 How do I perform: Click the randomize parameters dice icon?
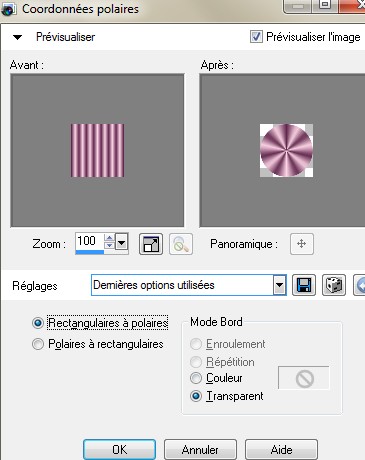pyautogui.click(x=334, y=285)
